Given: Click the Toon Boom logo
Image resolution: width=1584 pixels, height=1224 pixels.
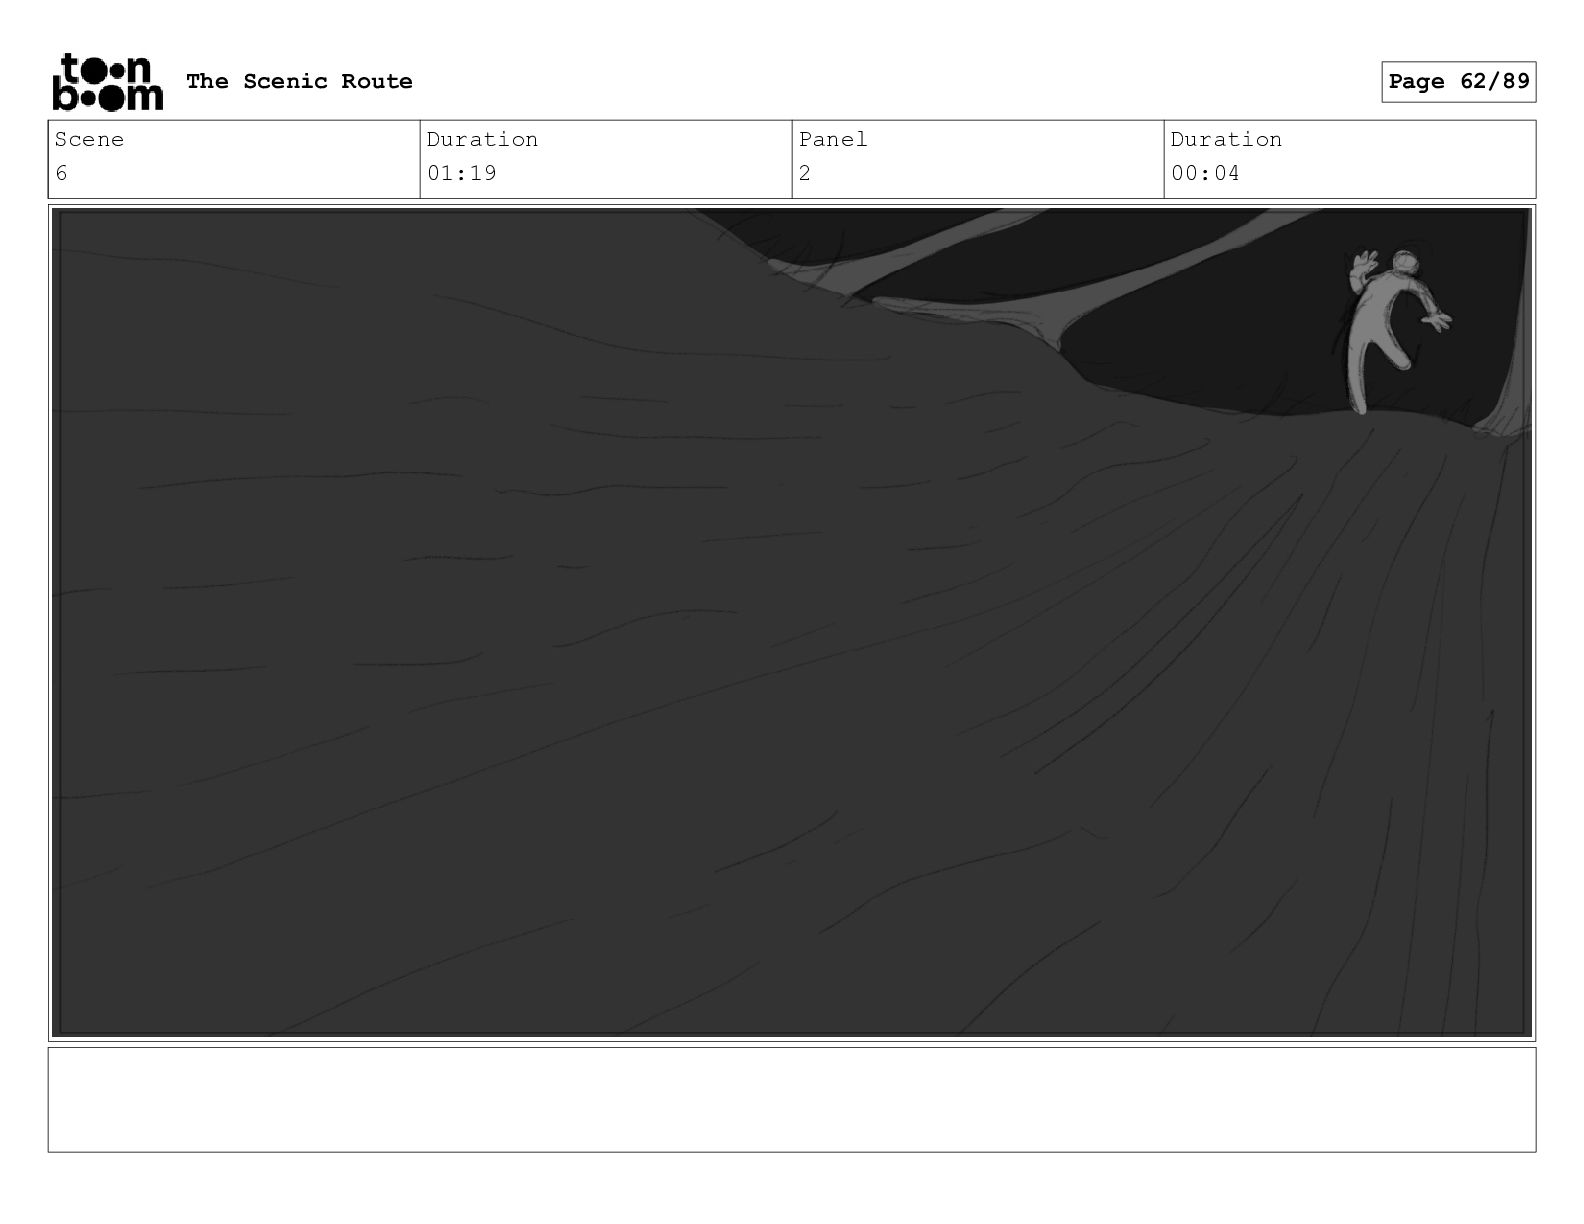Looking at the screenshot, I should pyautogui.click(x=107, y=81).
